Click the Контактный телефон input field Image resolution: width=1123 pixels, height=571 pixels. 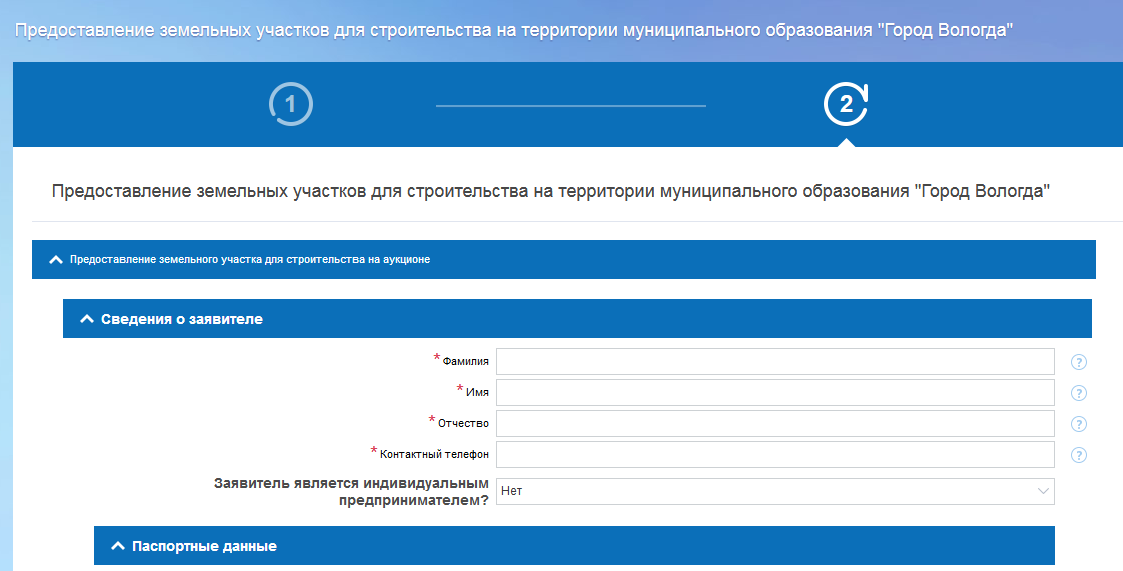click(775, 454)
